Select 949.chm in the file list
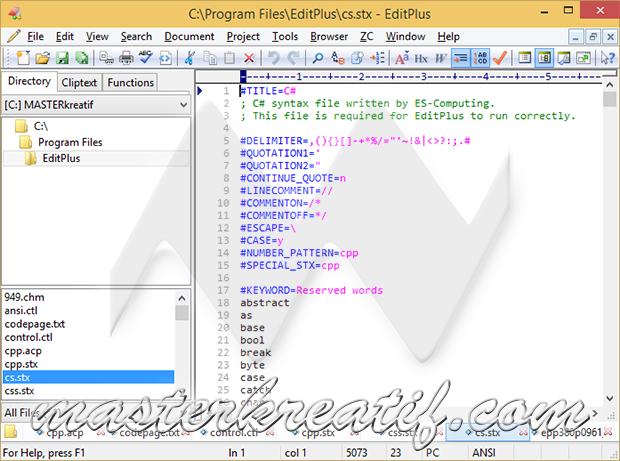Image resolution: width=620 pixels, height=461 pixels. point(24,297)
